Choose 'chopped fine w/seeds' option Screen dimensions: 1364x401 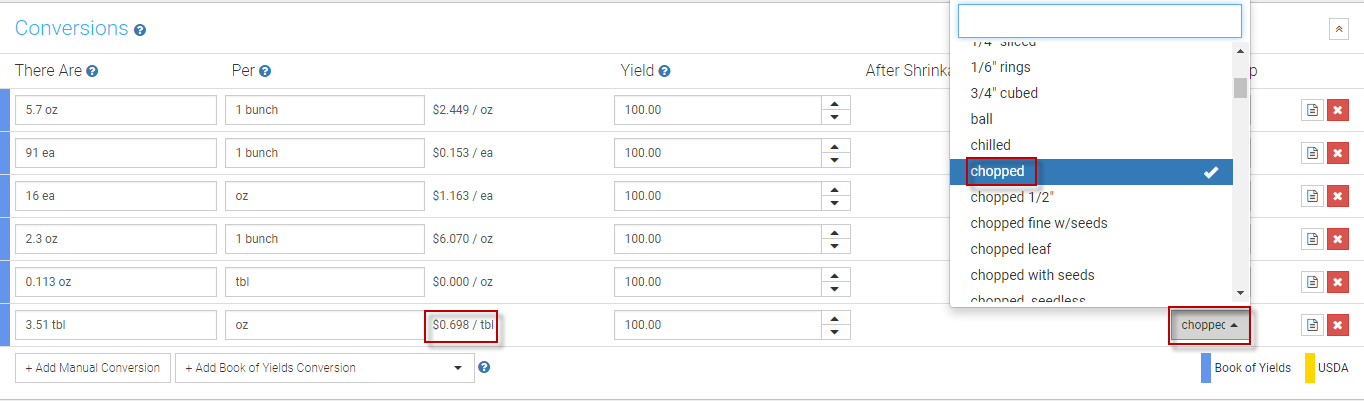click(1038, 223)
